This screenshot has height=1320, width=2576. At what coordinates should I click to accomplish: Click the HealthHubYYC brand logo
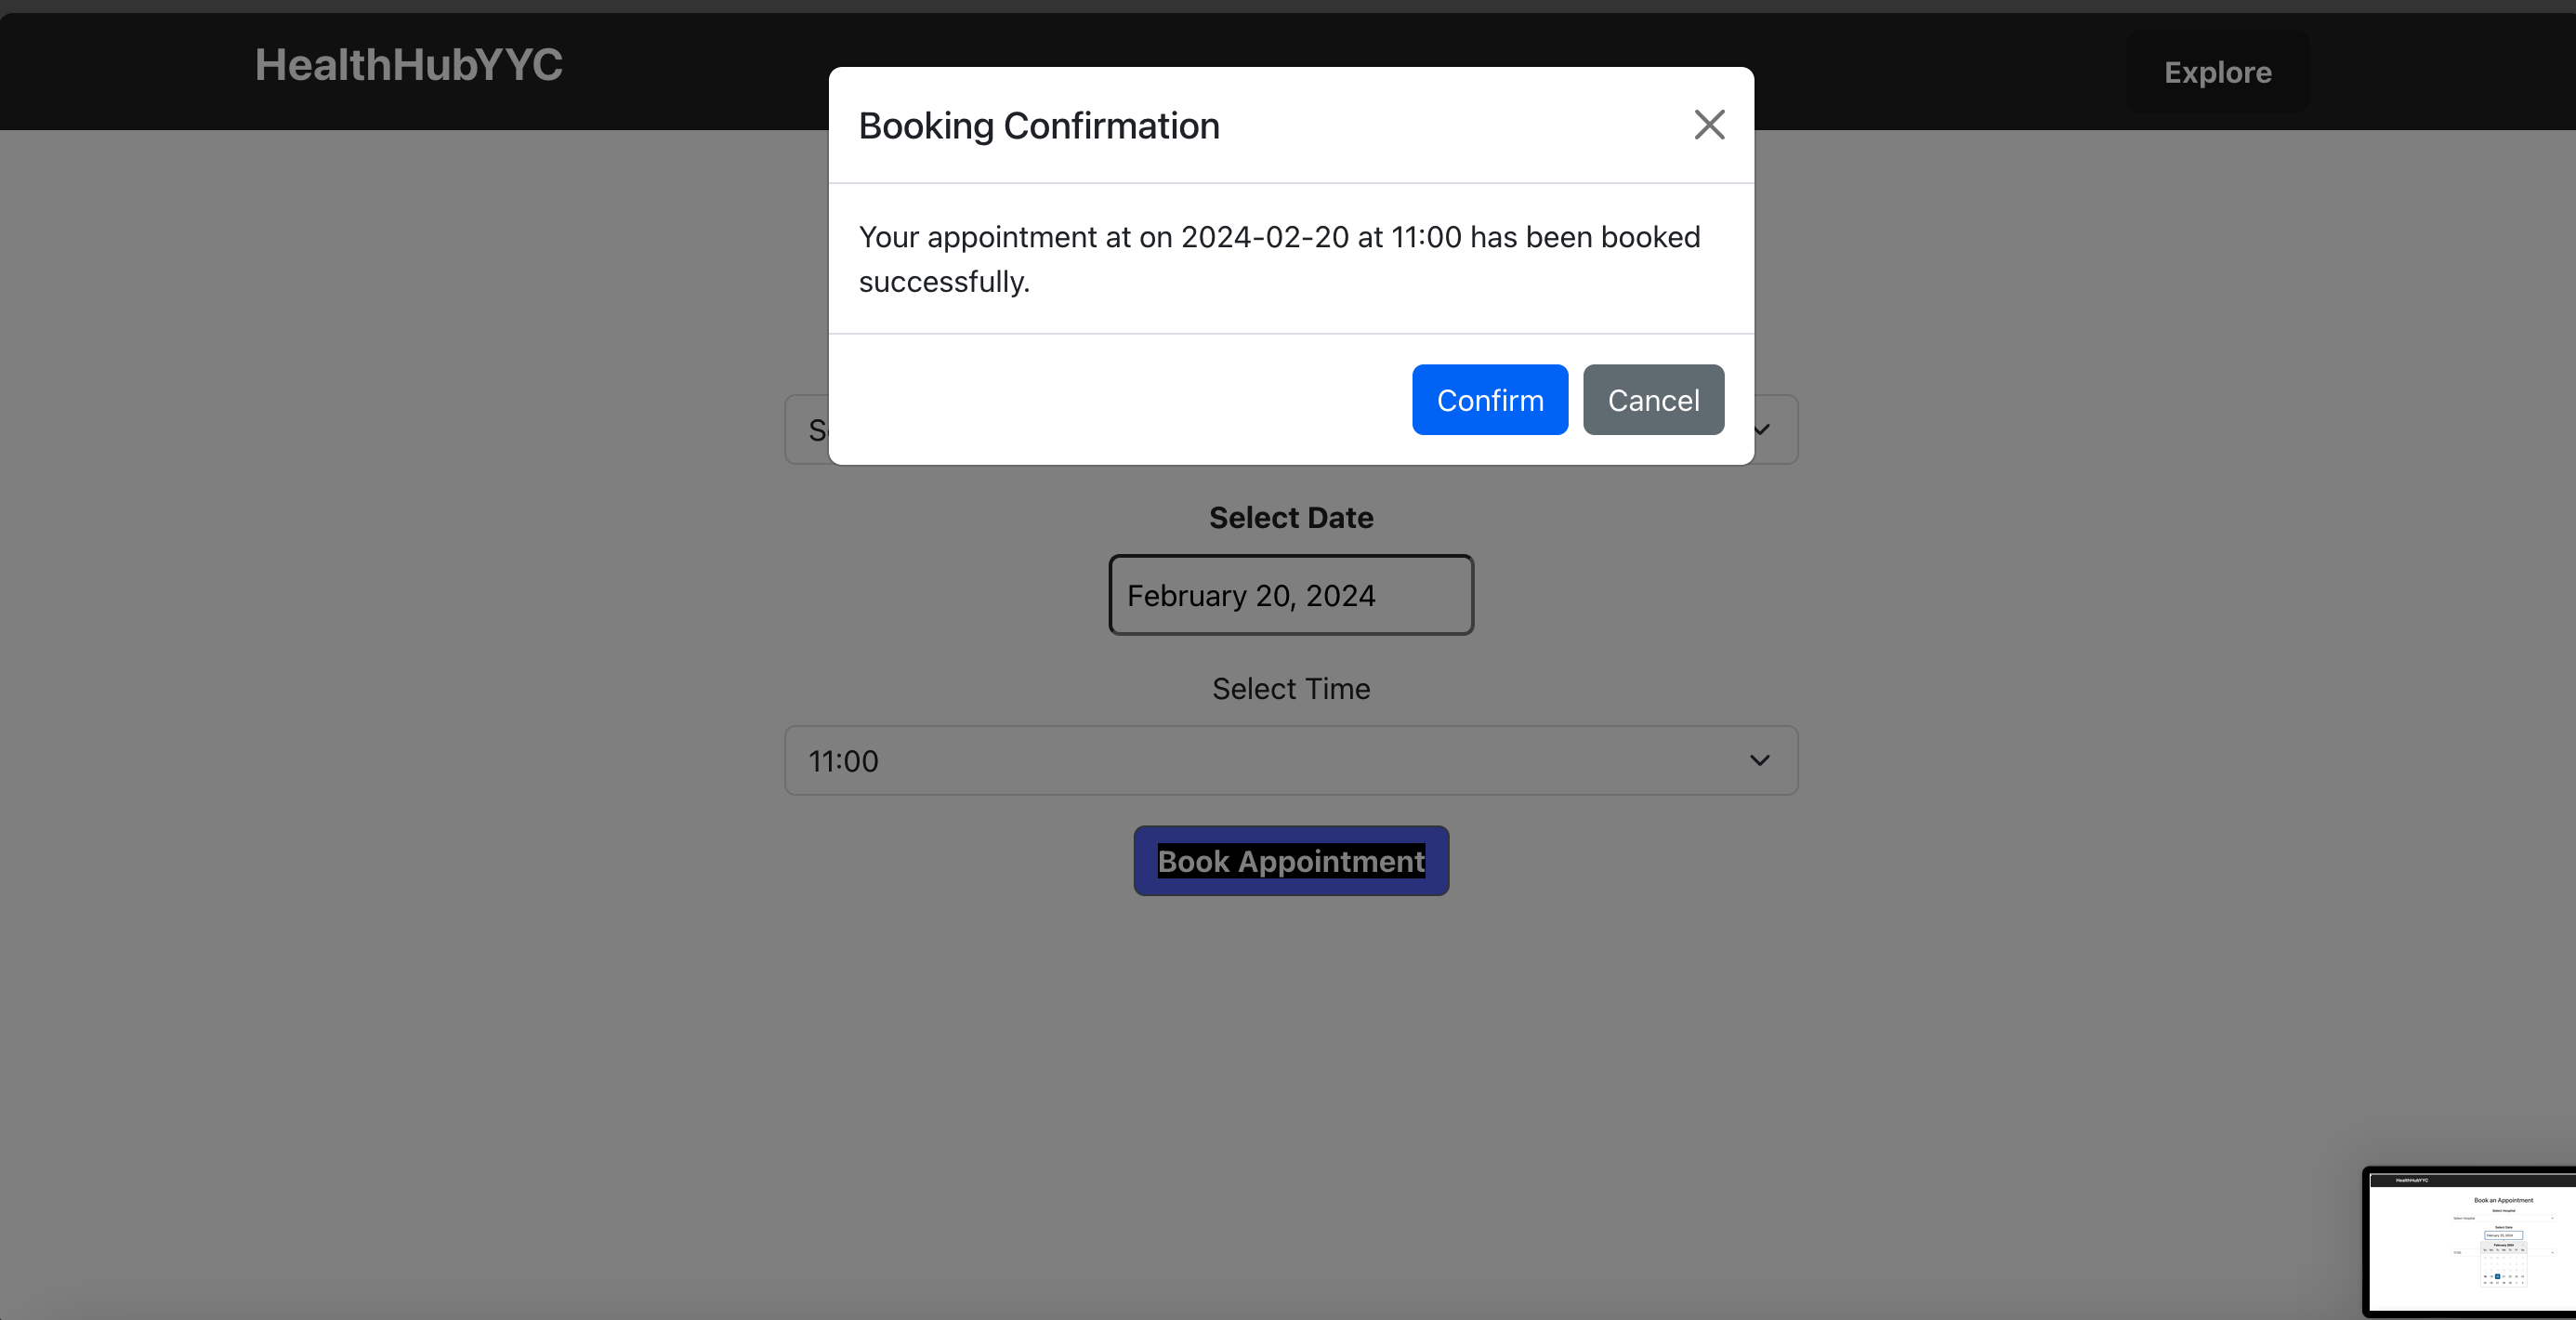click(x=408, y=66)
